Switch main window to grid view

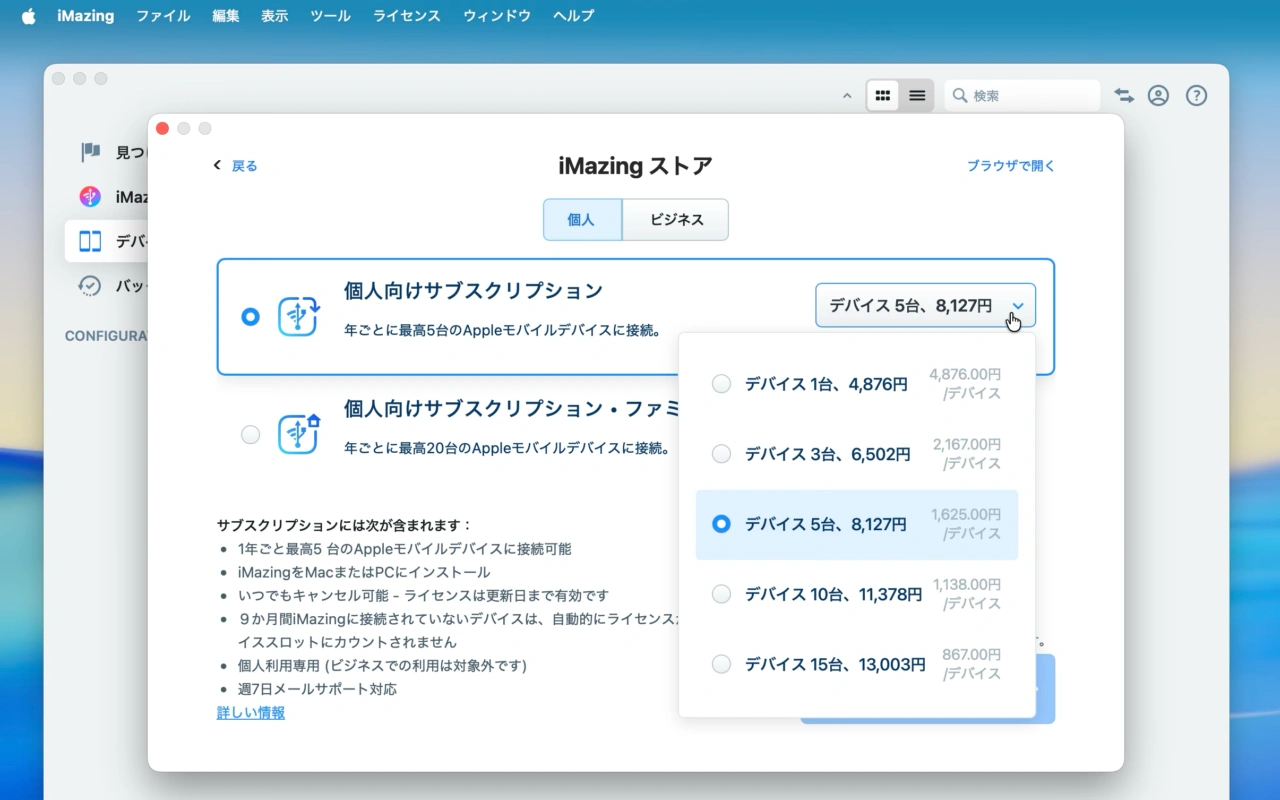tap(882, 96)
